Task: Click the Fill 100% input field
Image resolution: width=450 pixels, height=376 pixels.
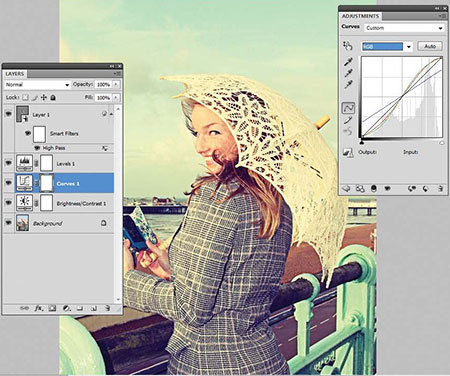Action: 103,97
